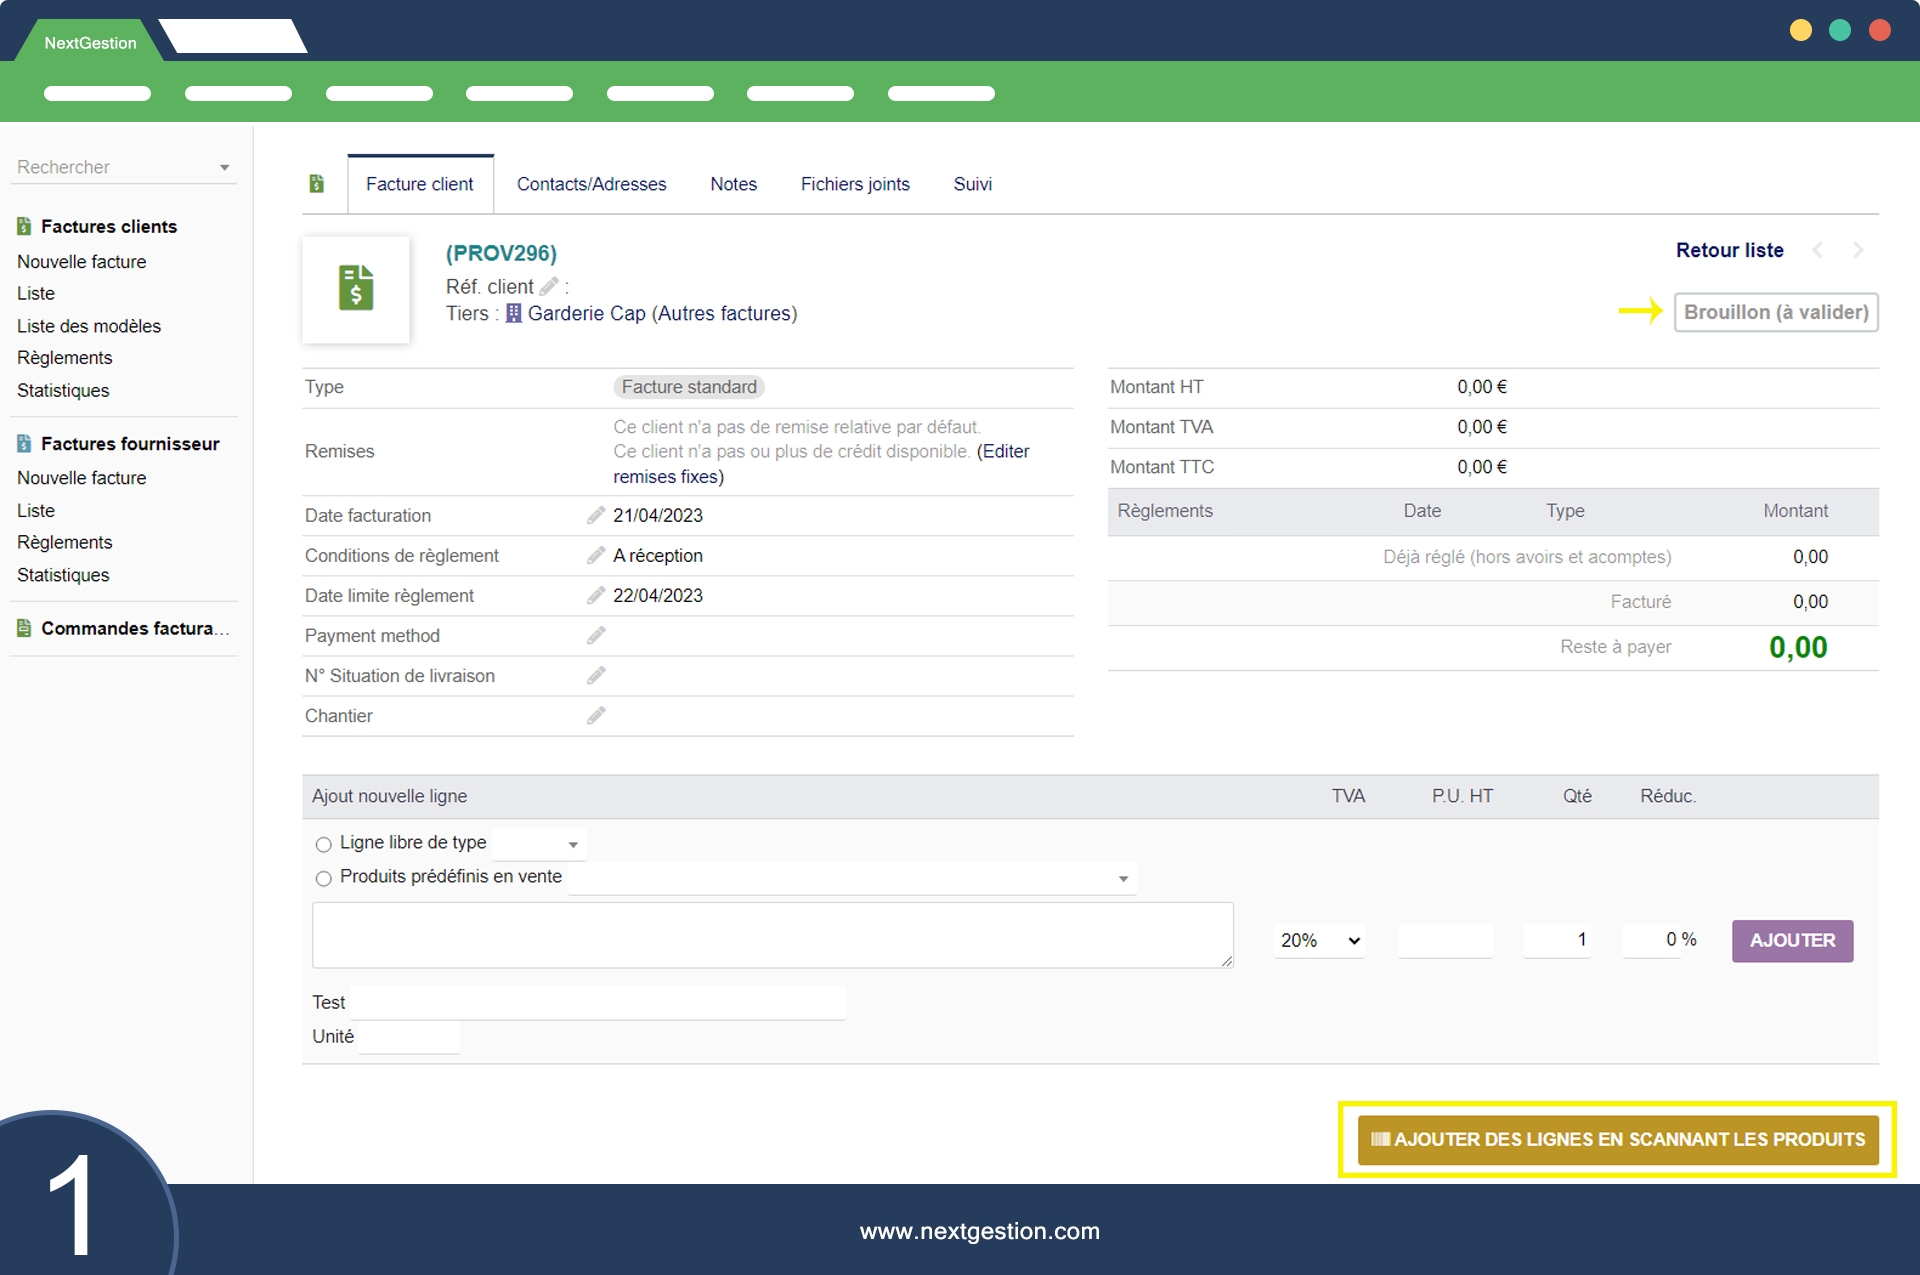This screenshot has width=1920, height=1275.
Task: Click previous invoice left chevron
Action: pyautogui.click(x=1818, y=250)
